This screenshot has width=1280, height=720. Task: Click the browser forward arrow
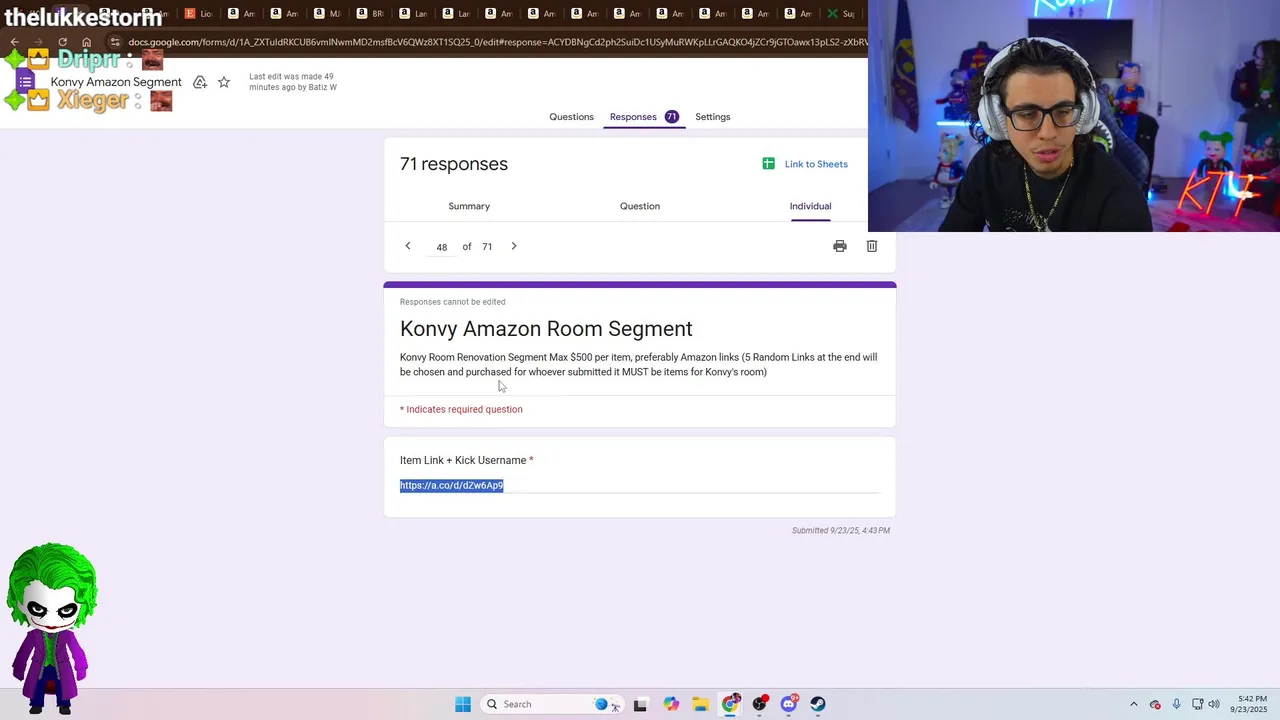point(38,43)
